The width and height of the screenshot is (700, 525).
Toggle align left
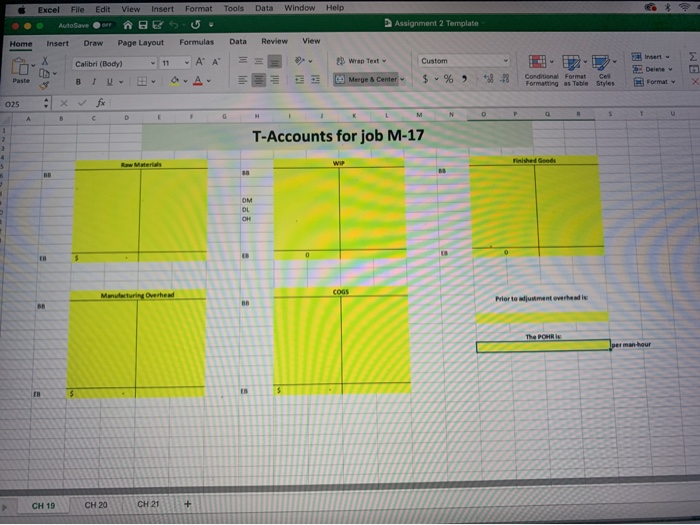242,80
